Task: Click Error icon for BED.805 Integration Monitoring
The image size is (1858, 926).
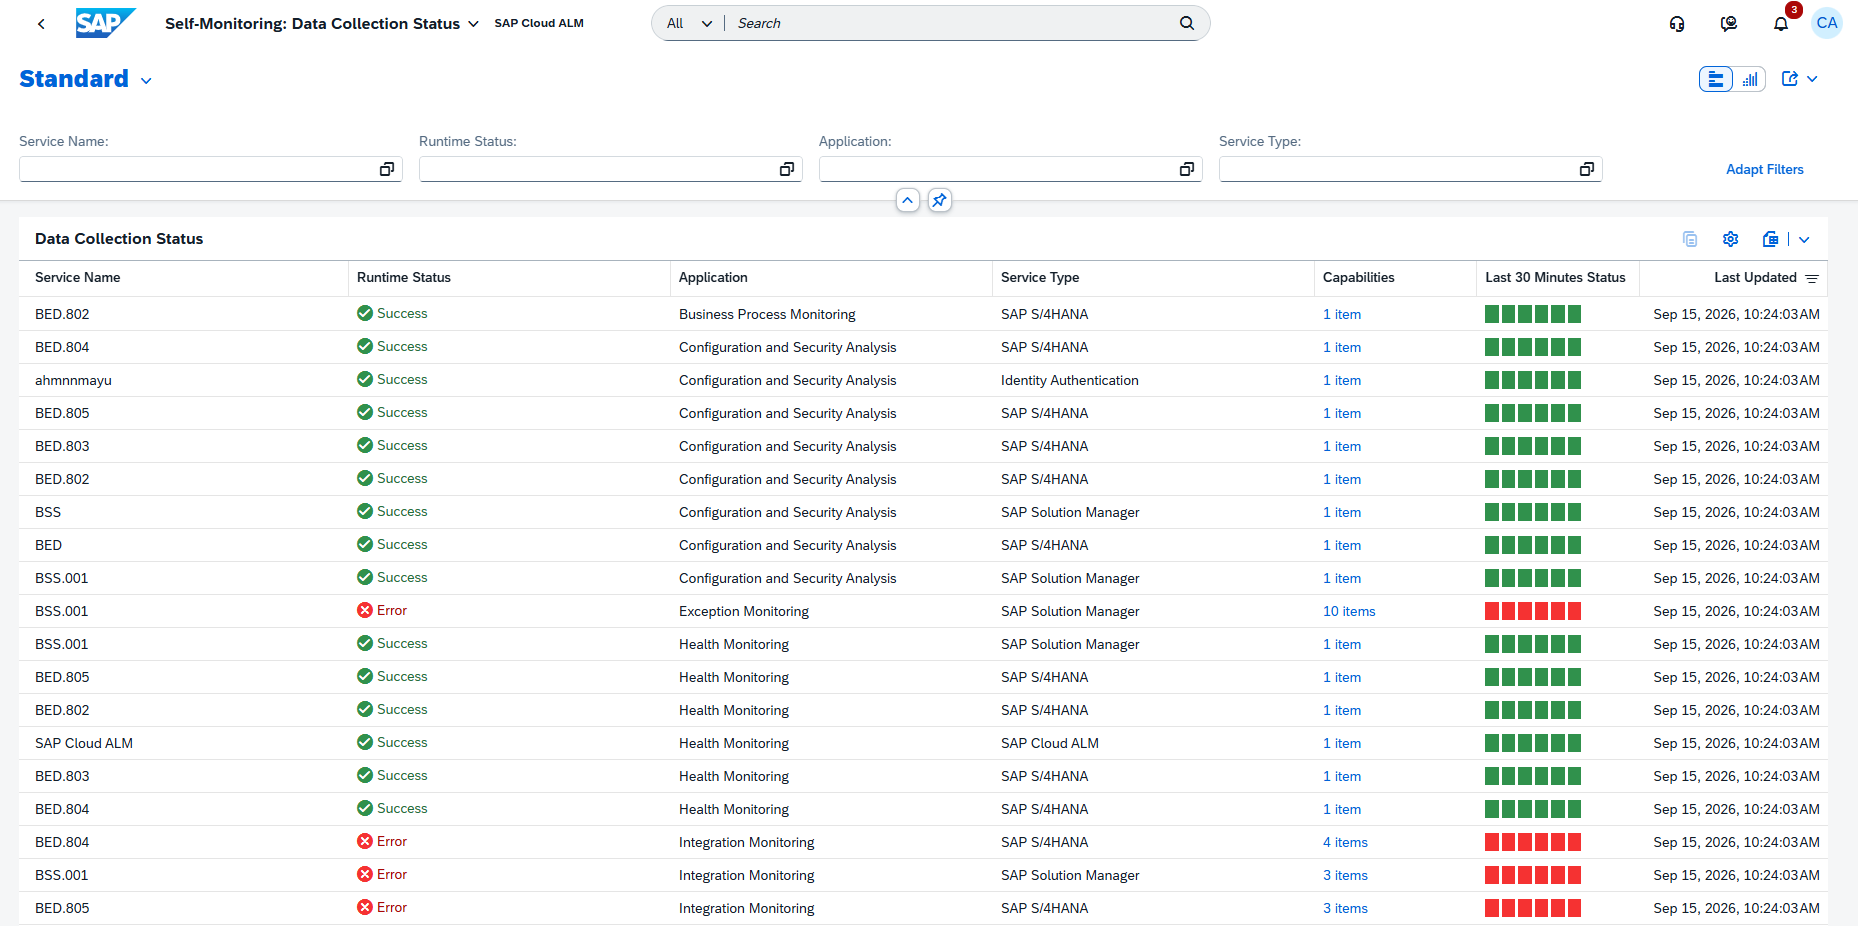Action: pyautogui.click(x=365, y=907)
